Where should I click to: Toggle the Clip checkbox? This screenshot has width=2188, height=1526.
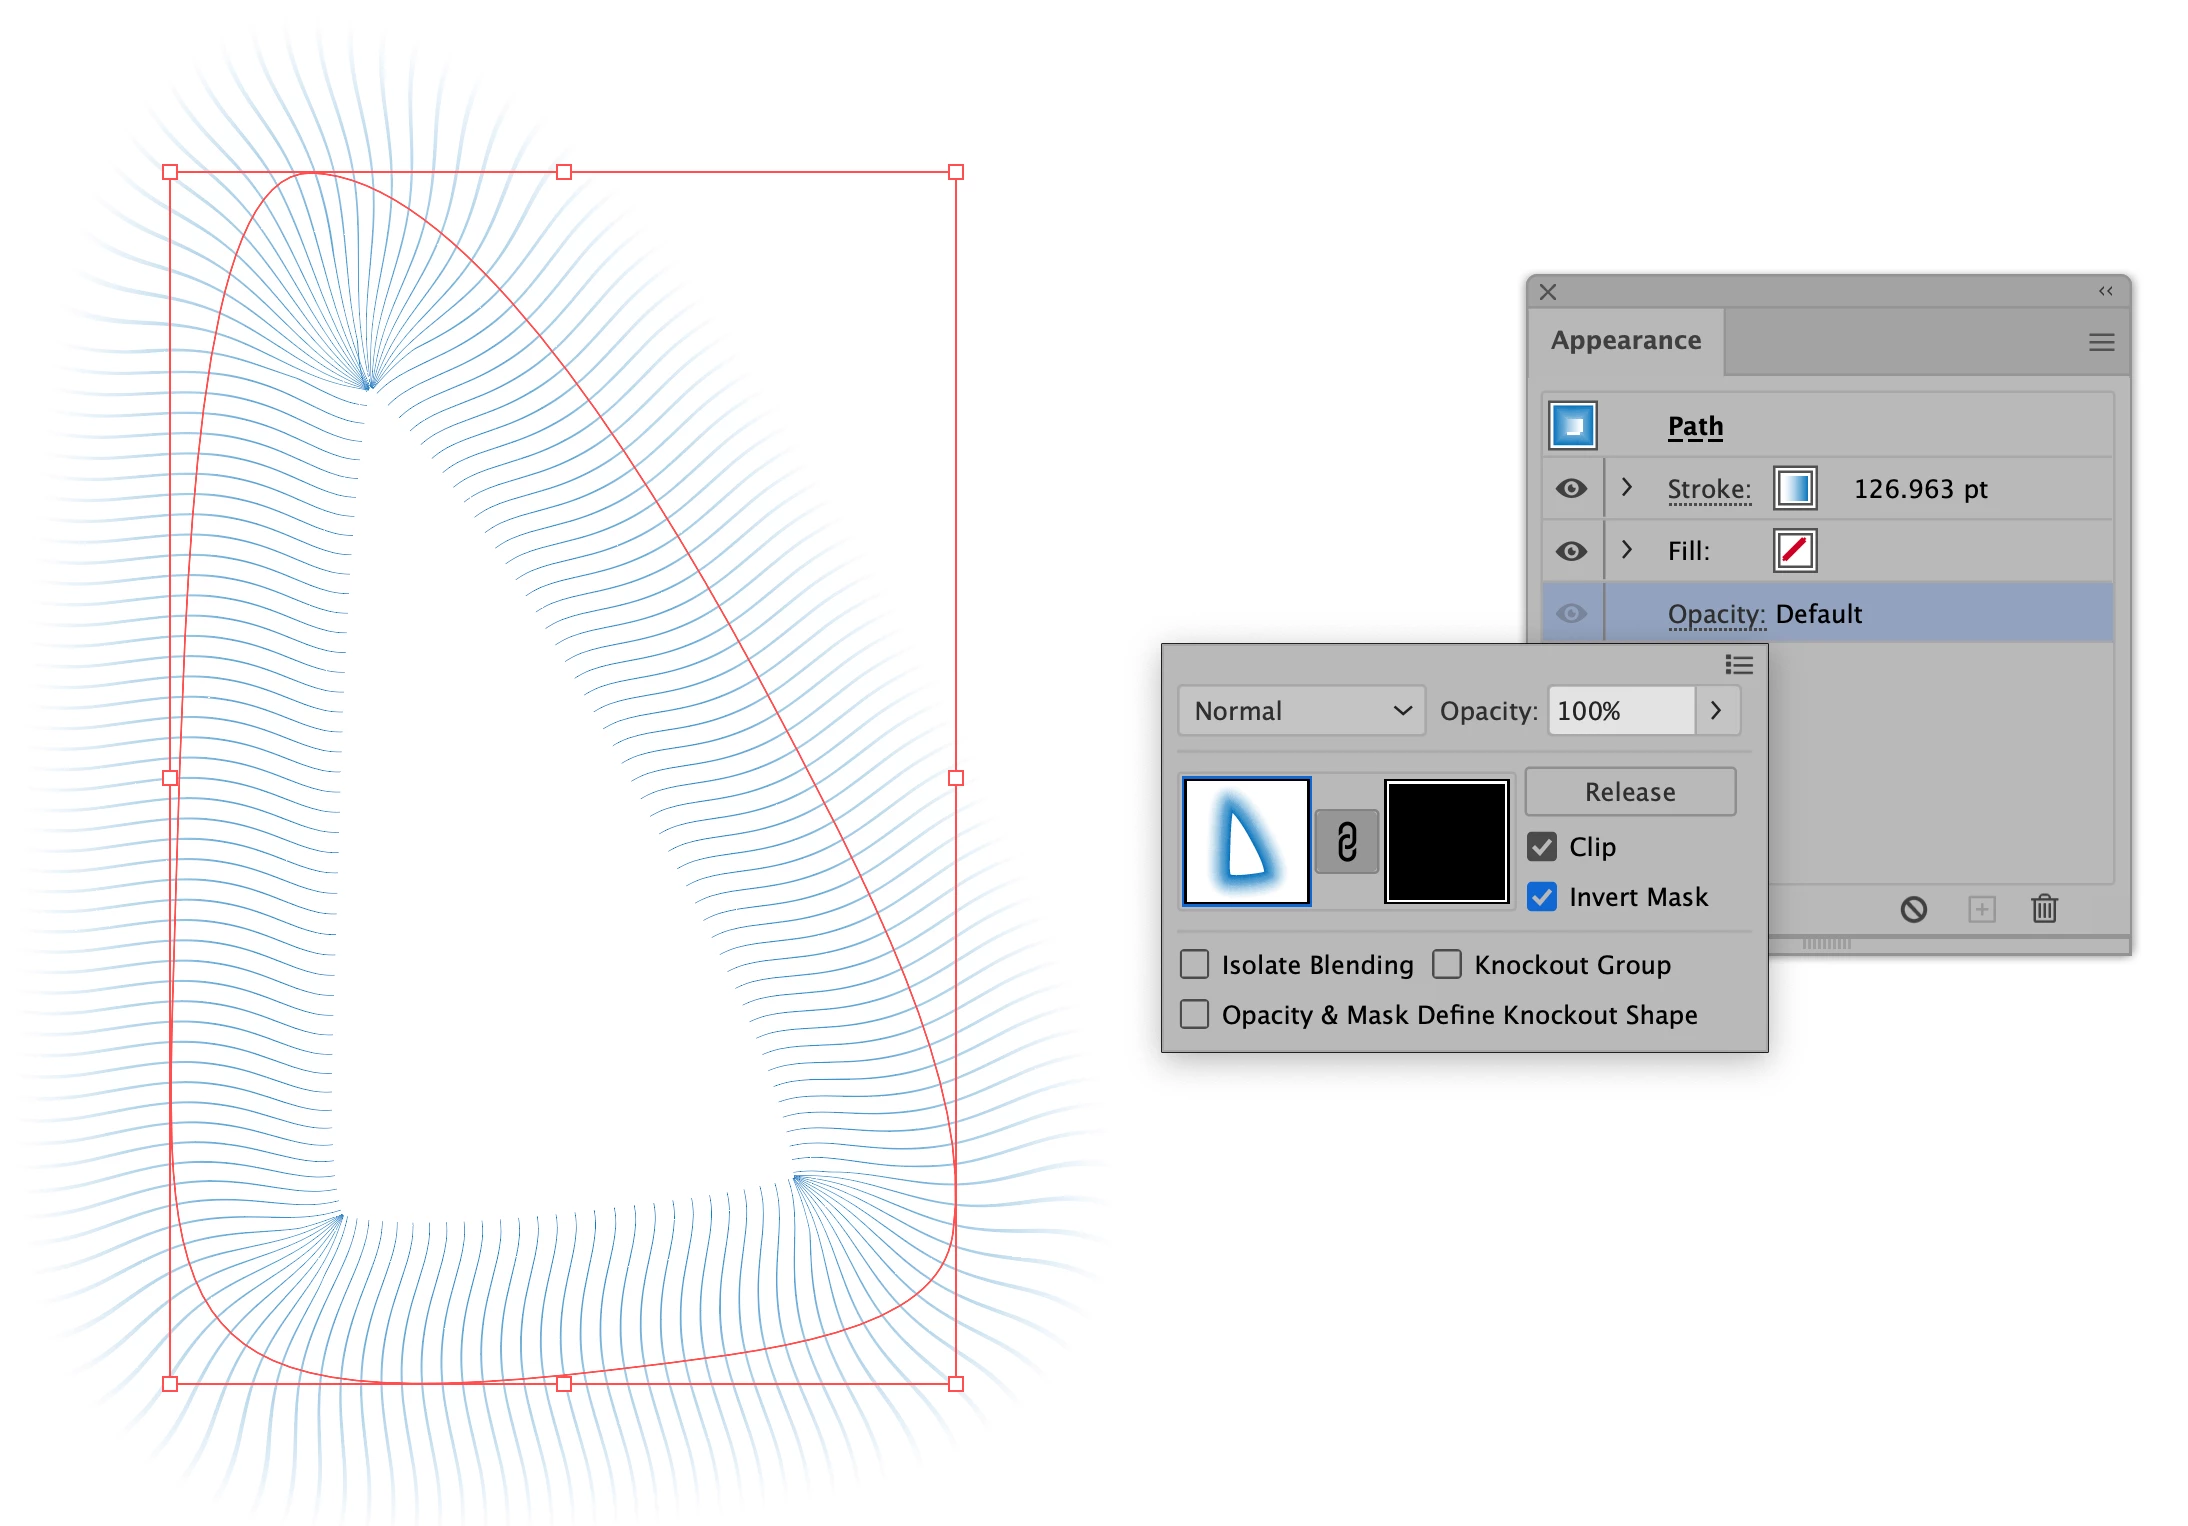tap(1542, 847)
